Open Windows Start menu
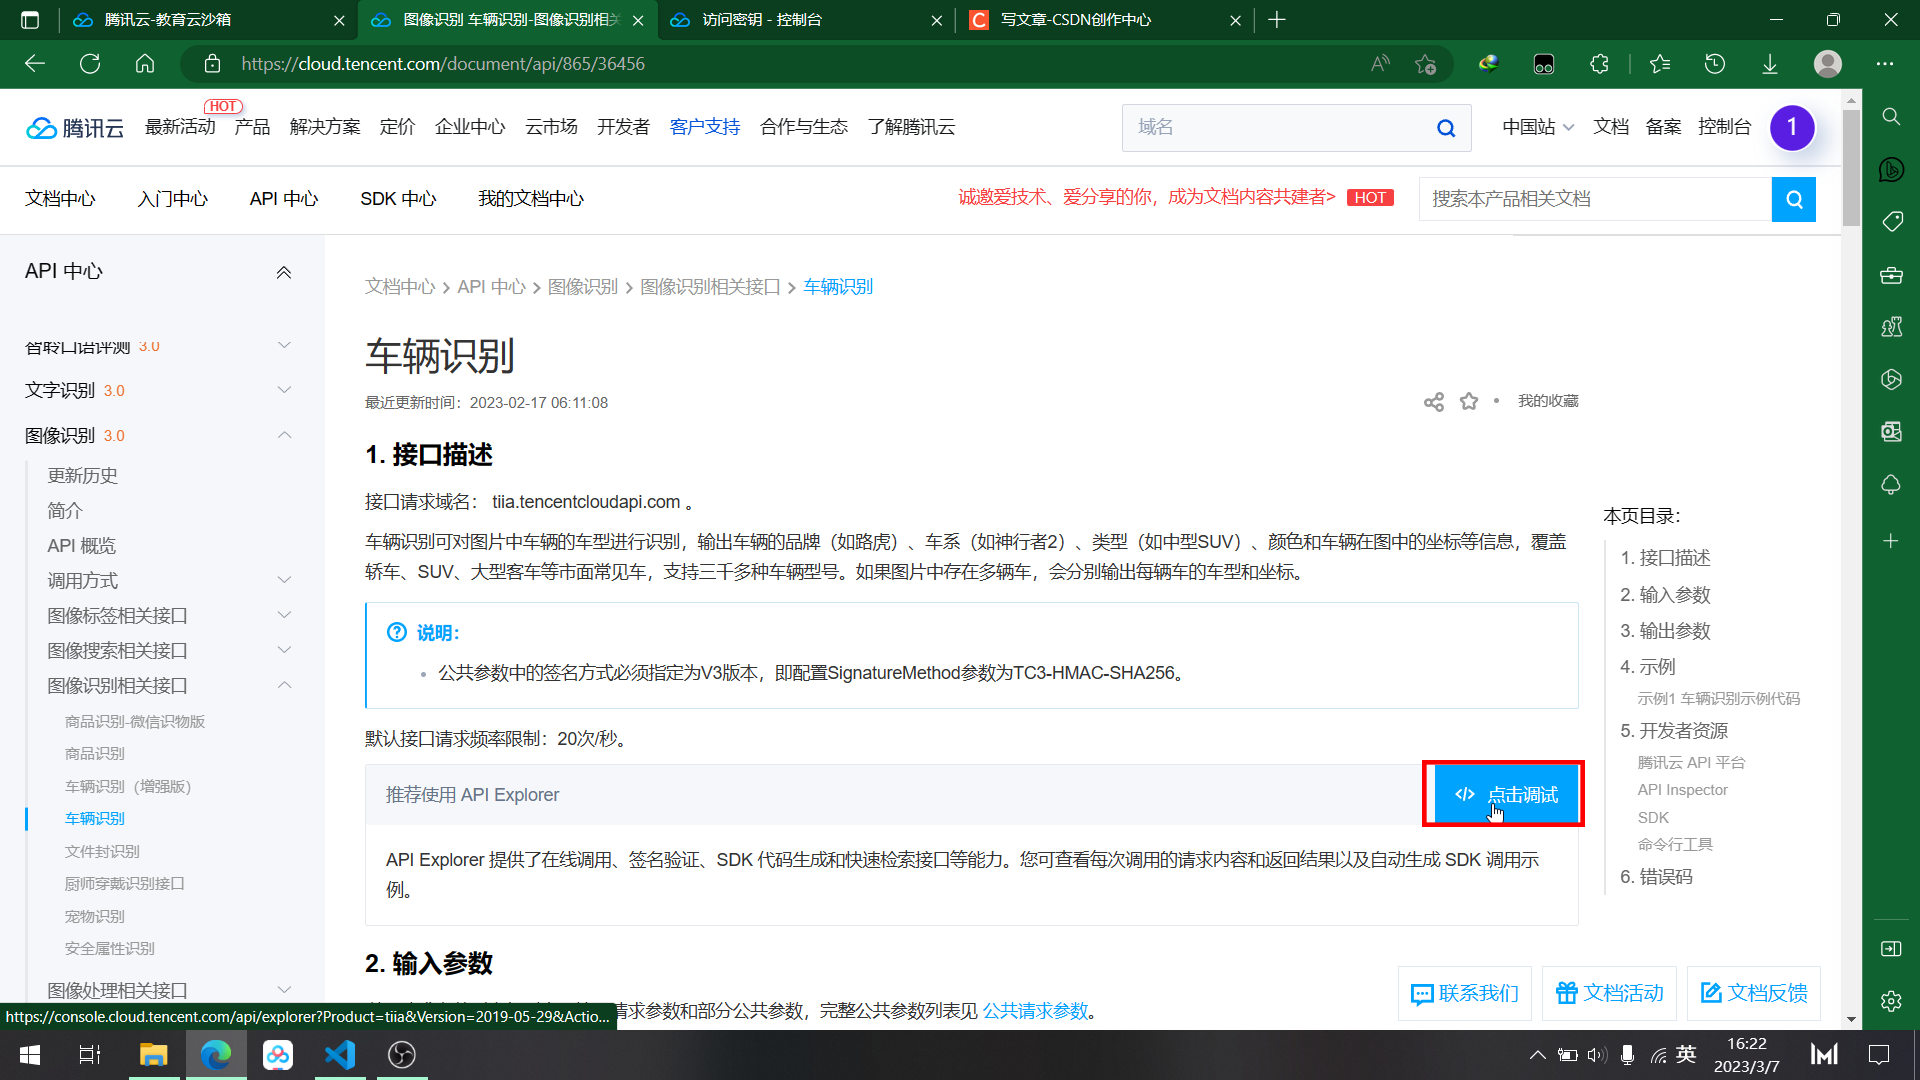The height and width of the screenshot is (1080, 1920). tap(30, 1055)
